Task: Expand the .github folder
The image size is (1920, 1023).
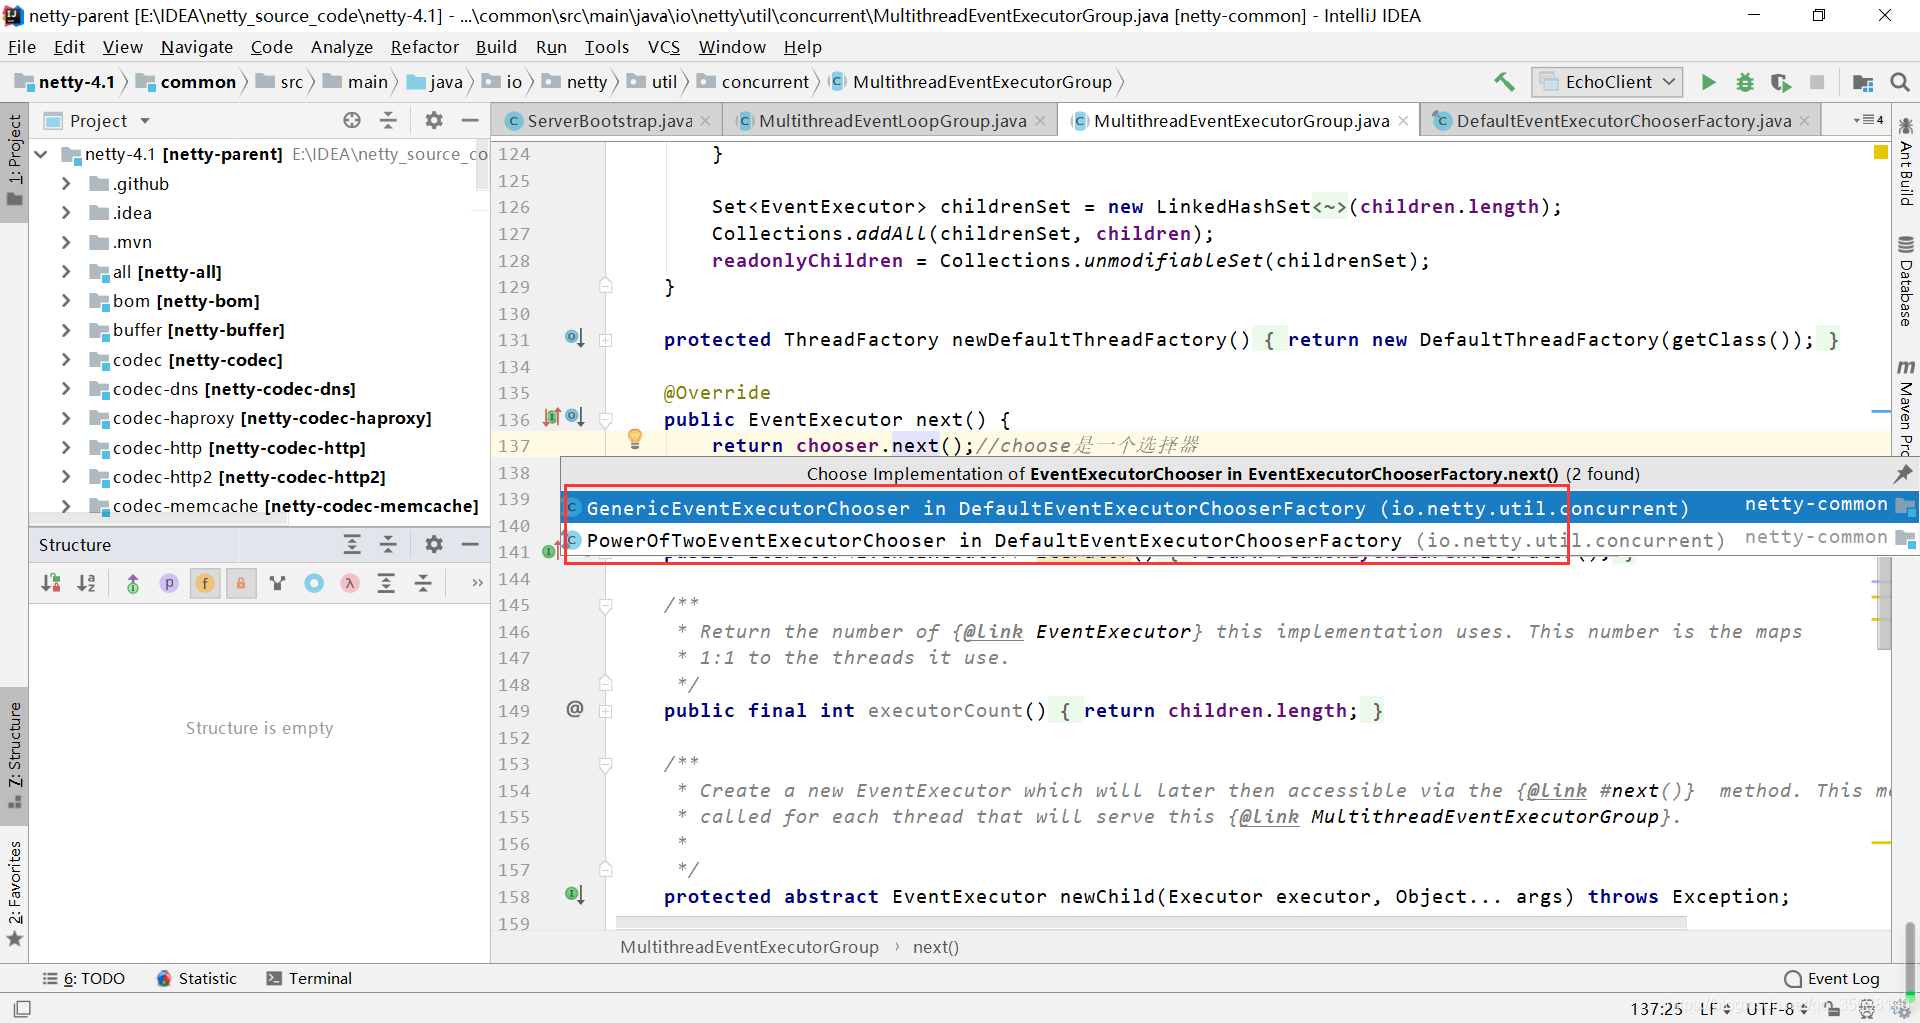Action: coord(66,184)
